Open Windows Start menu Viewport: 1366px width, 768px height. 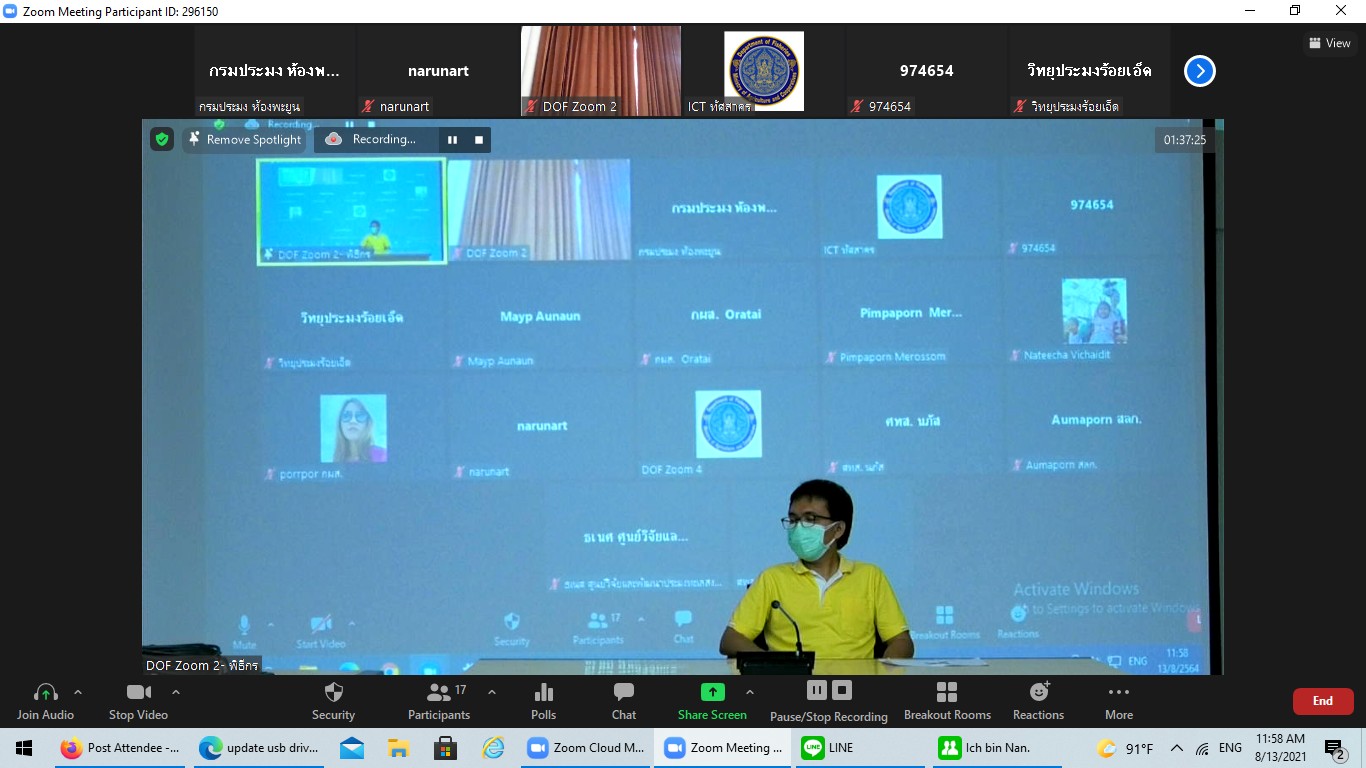(24, 748)
